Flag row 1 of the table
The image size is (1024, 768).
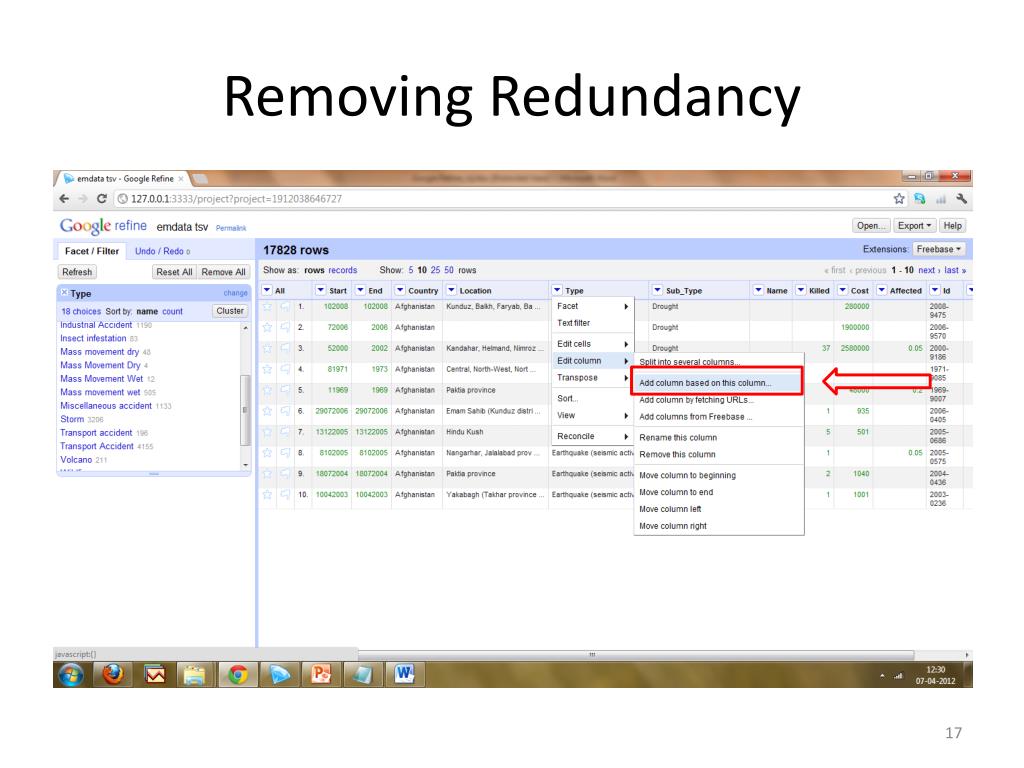click(x=285, y=306)
